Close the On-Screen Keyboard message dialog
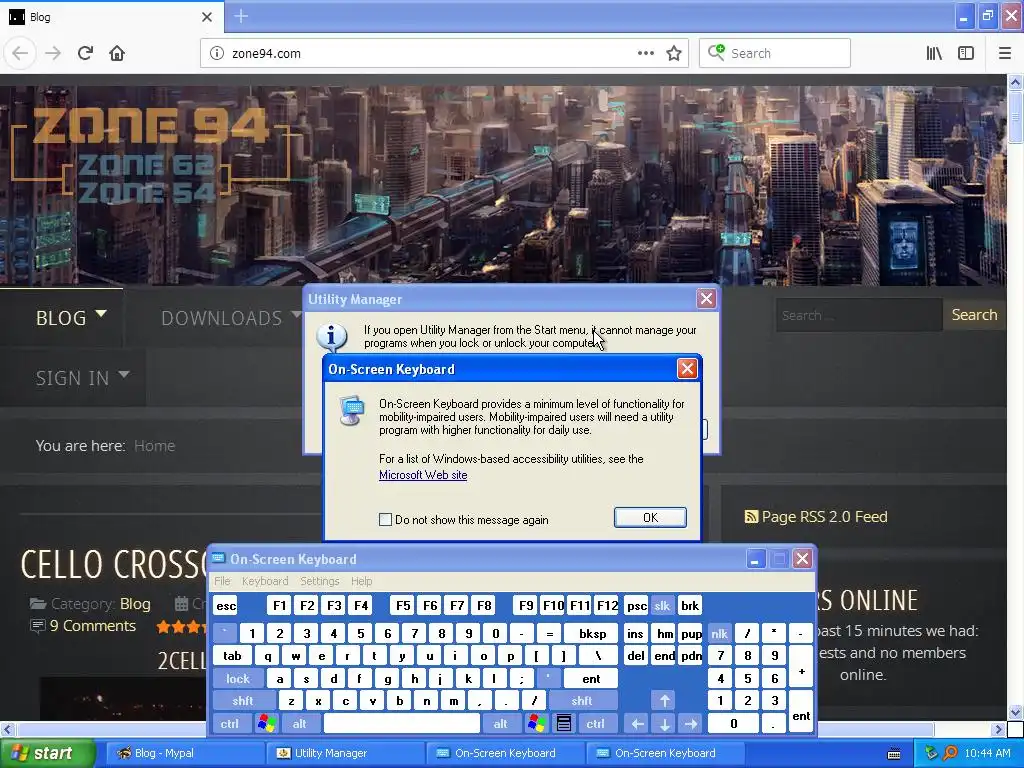Viewport: 1024px width, 768px height. (x=687, y=369)
